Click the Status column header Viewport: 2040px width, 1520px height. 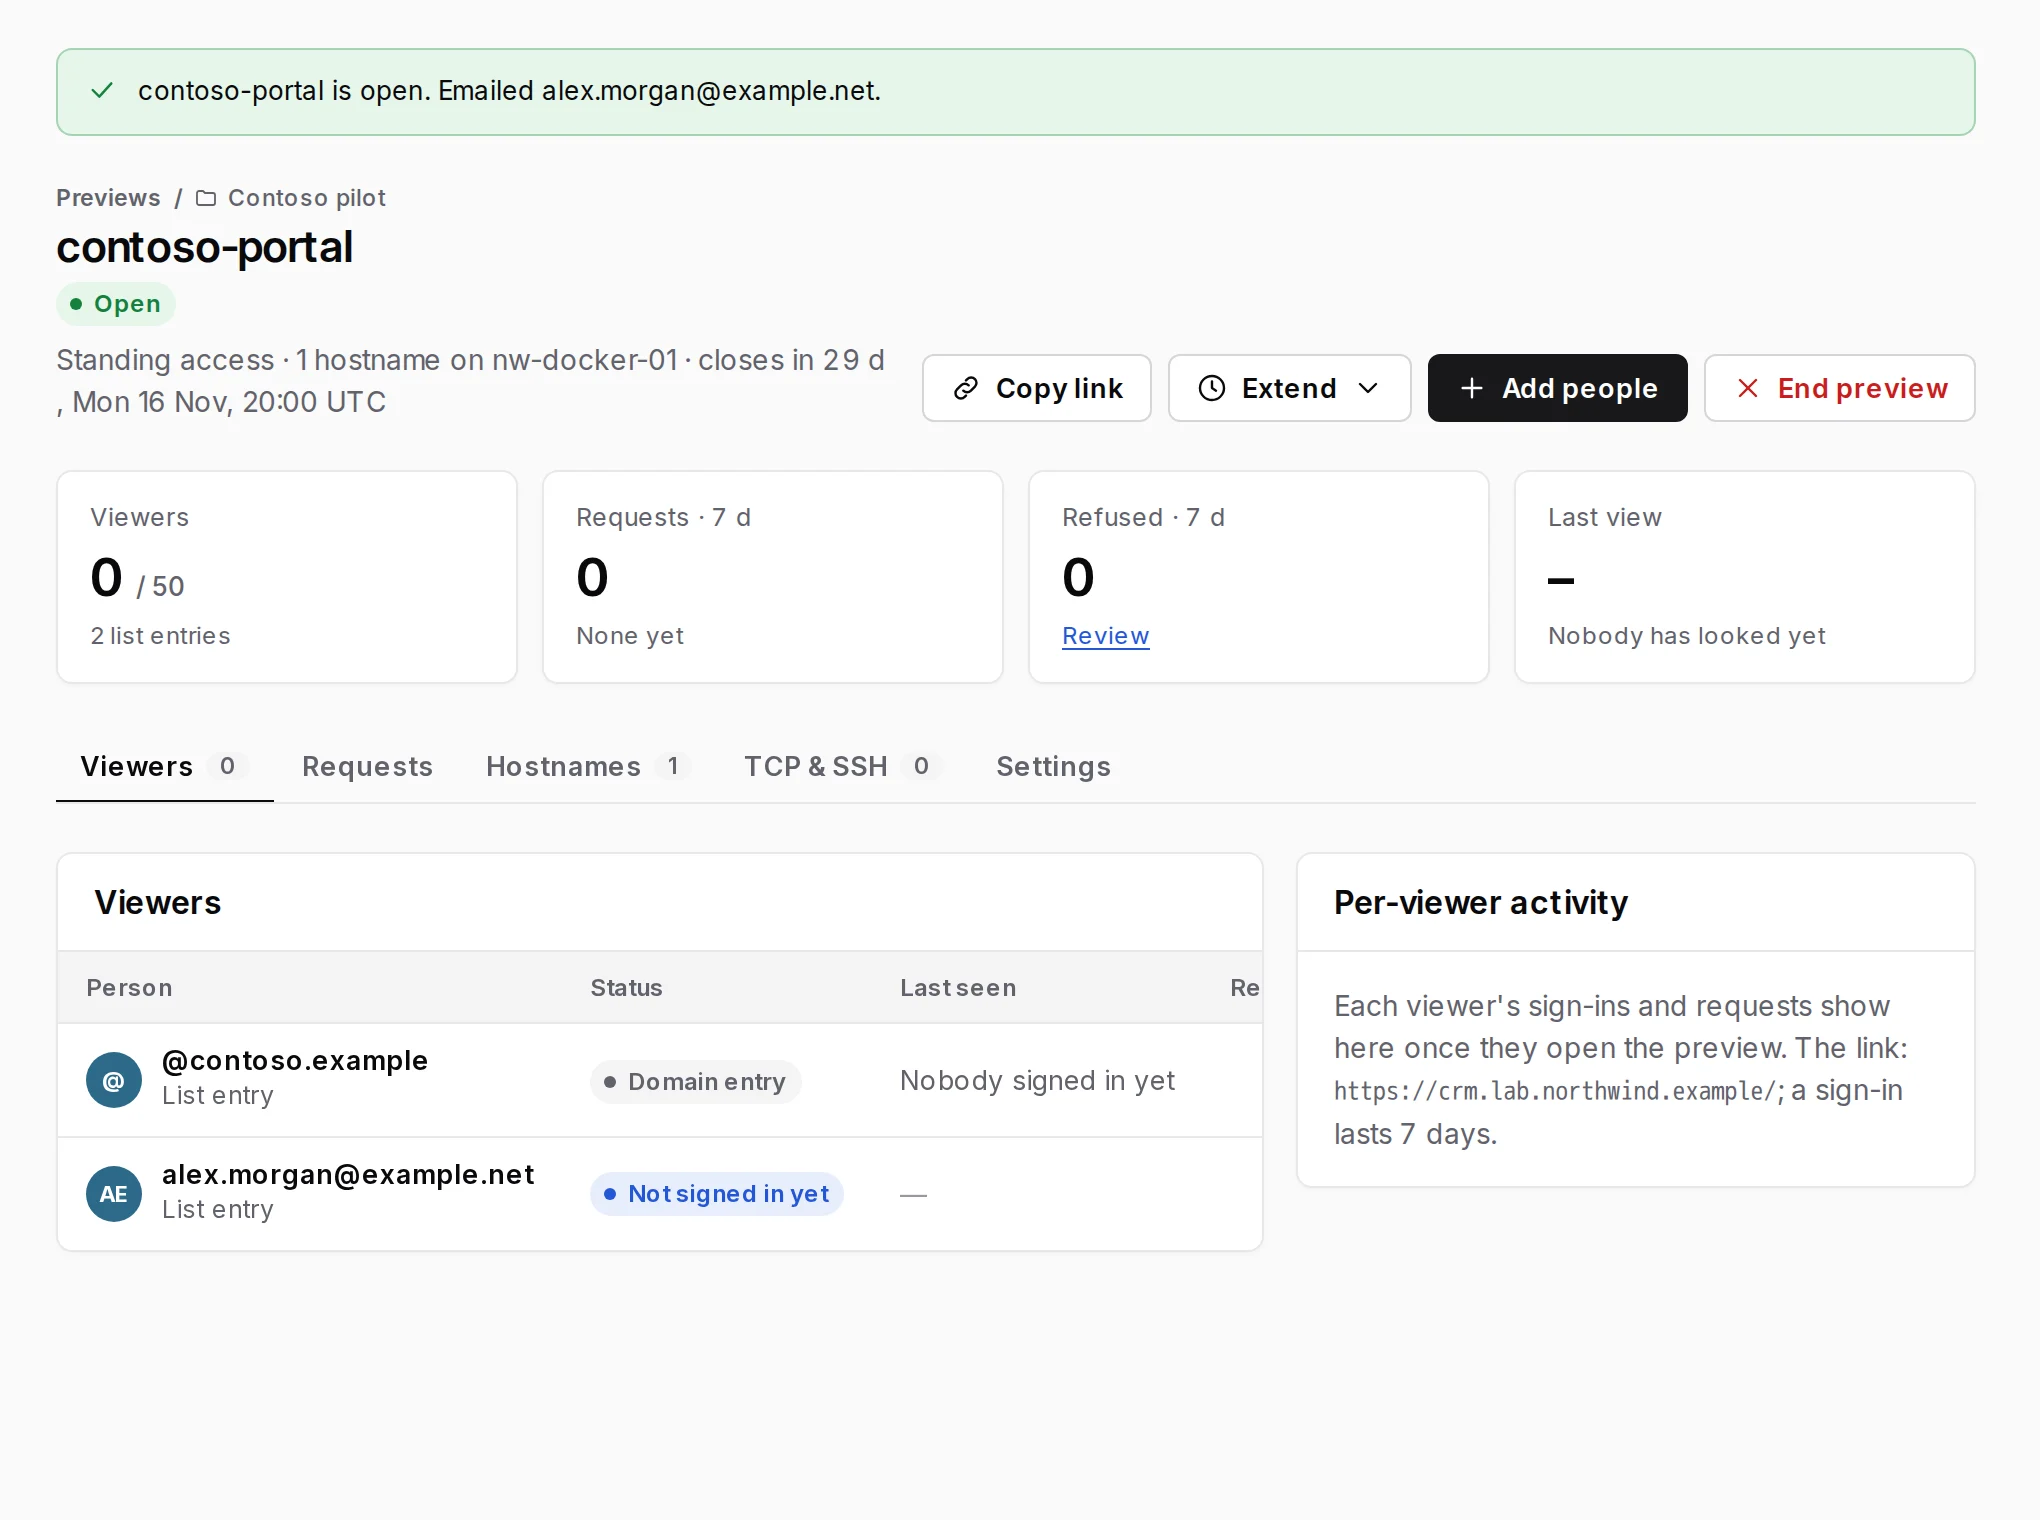point(626,988)
